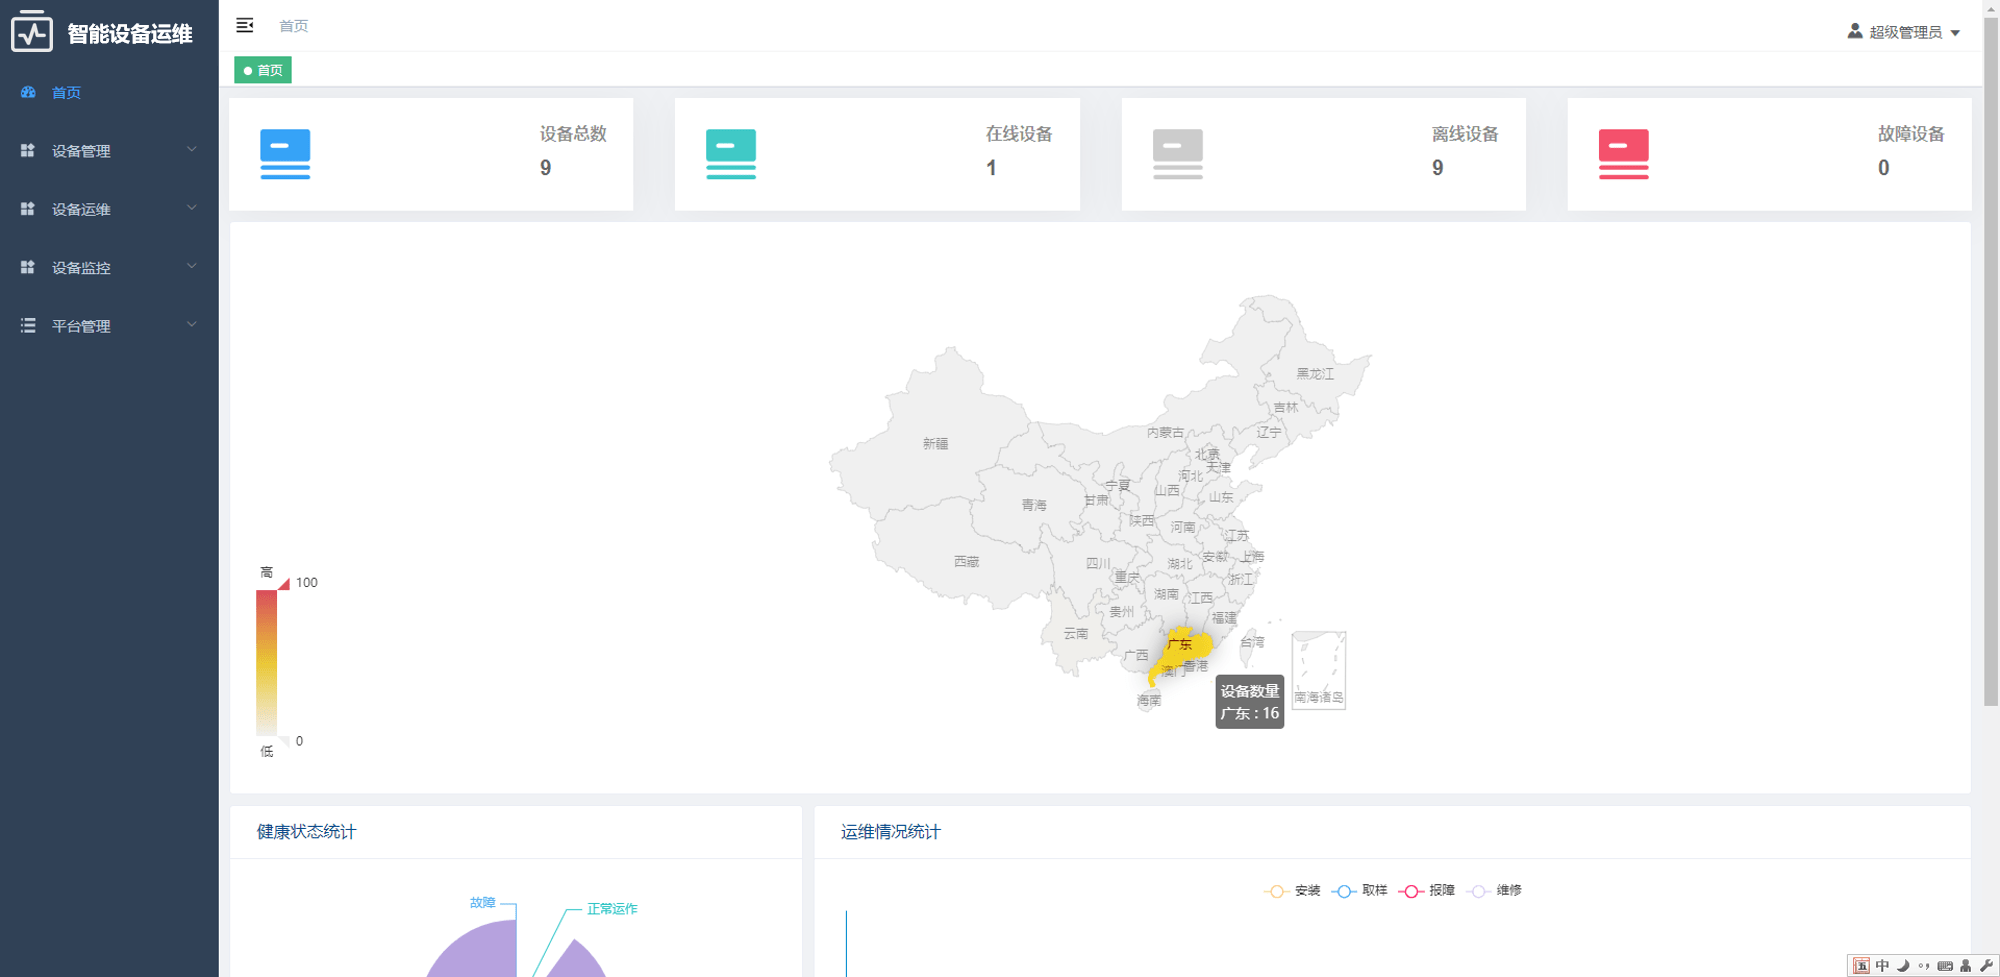2000x977 pixels.
Task: Click the teal online devices icon
Action: click(x=731, y=154)
